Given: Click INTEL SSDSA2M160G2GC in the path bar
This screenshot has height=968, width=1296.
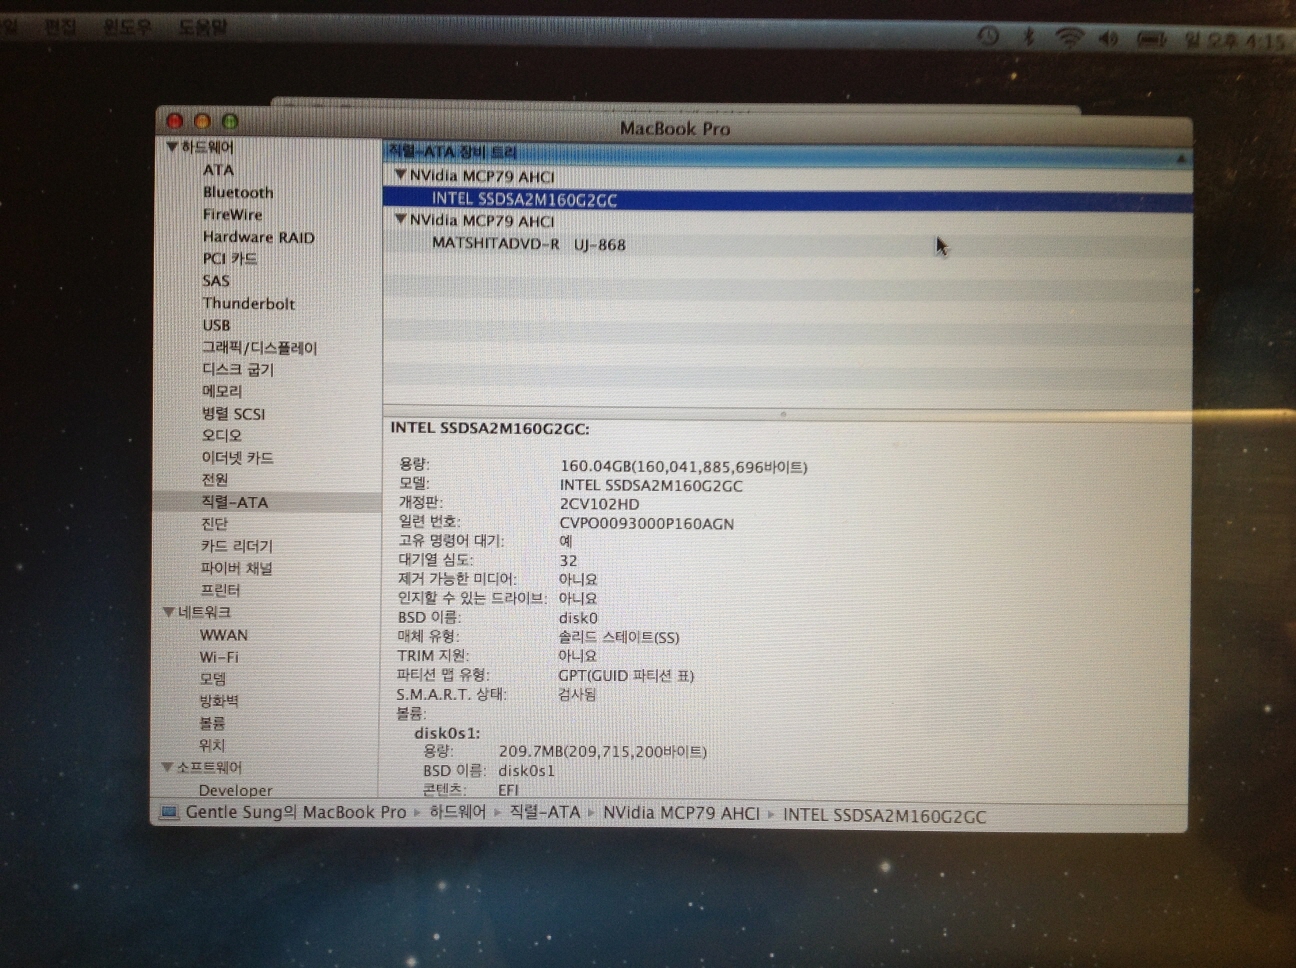Looking at the screenshot, I should (x=884, y=816).
